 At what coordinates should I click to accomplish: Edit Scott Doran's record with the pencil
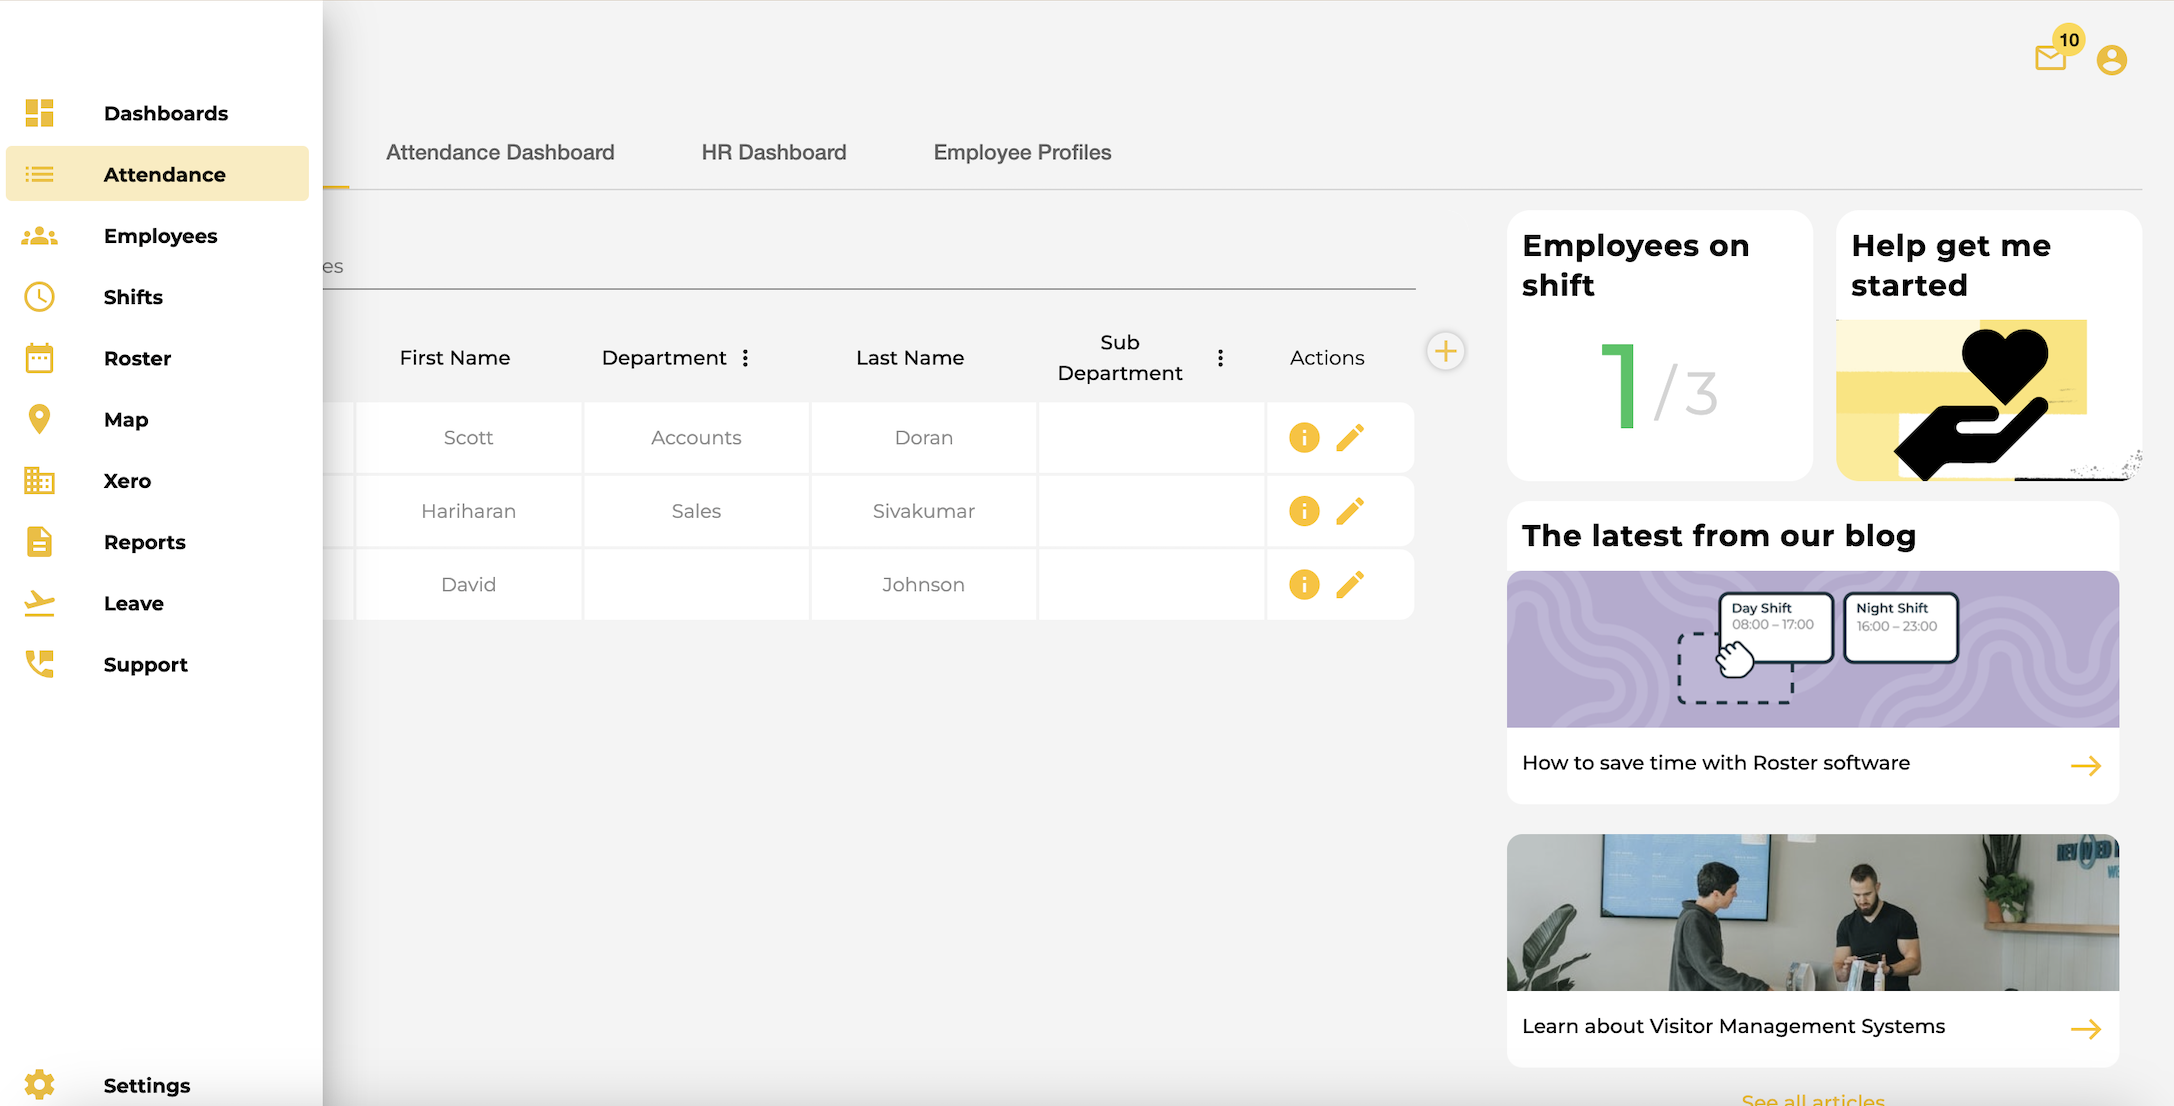[x=1350, y=438]
